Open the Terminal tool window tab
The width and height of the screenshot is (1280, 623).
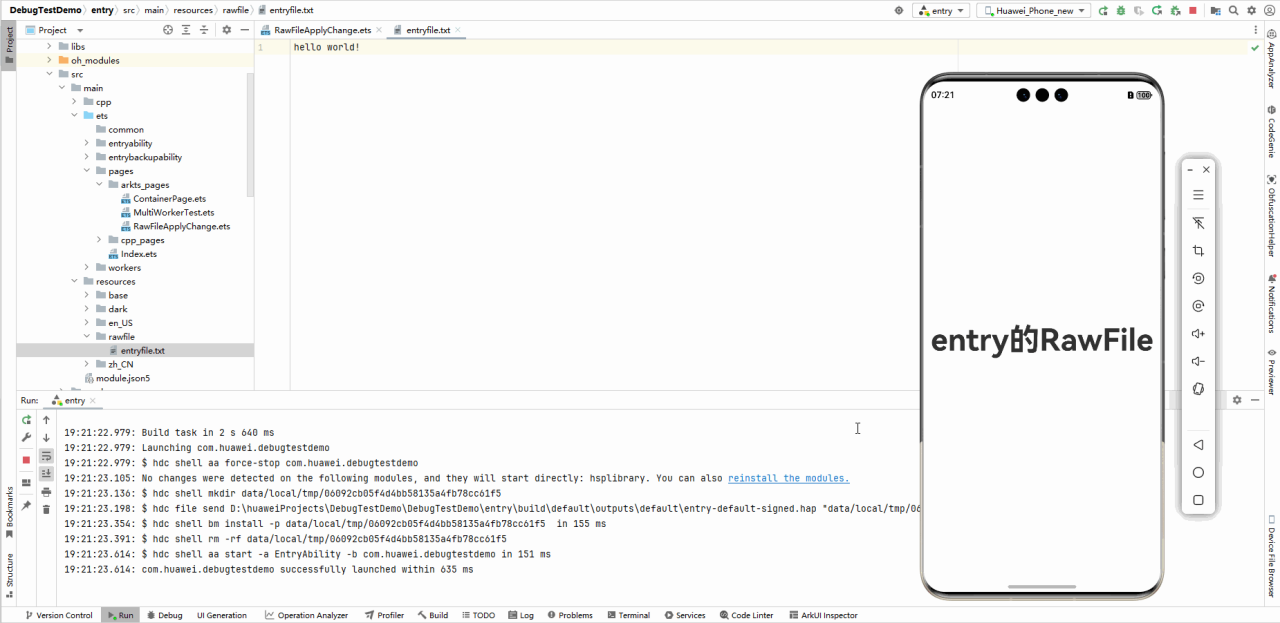[627, 615]
